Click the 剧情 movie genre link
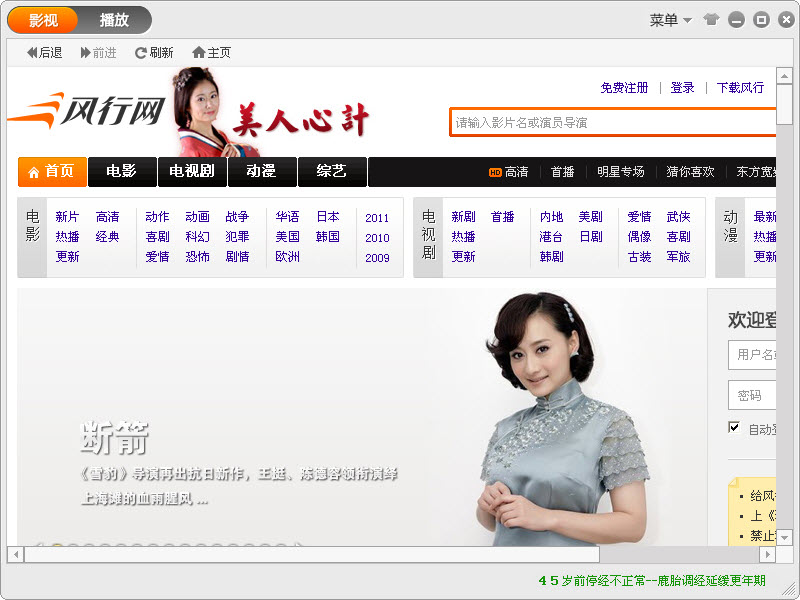Viewport: 800px width, 600px height. pos(237,257)
